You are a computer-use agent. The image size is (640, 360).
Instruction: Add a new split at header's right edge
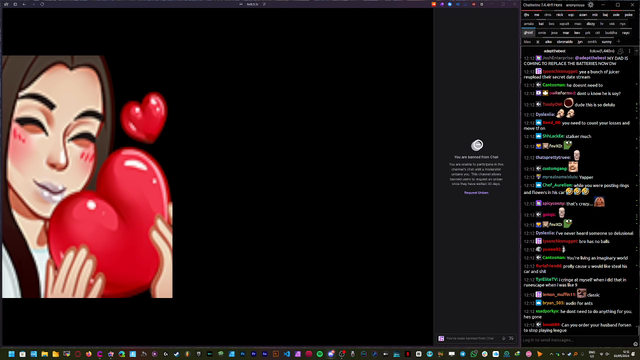636,51
